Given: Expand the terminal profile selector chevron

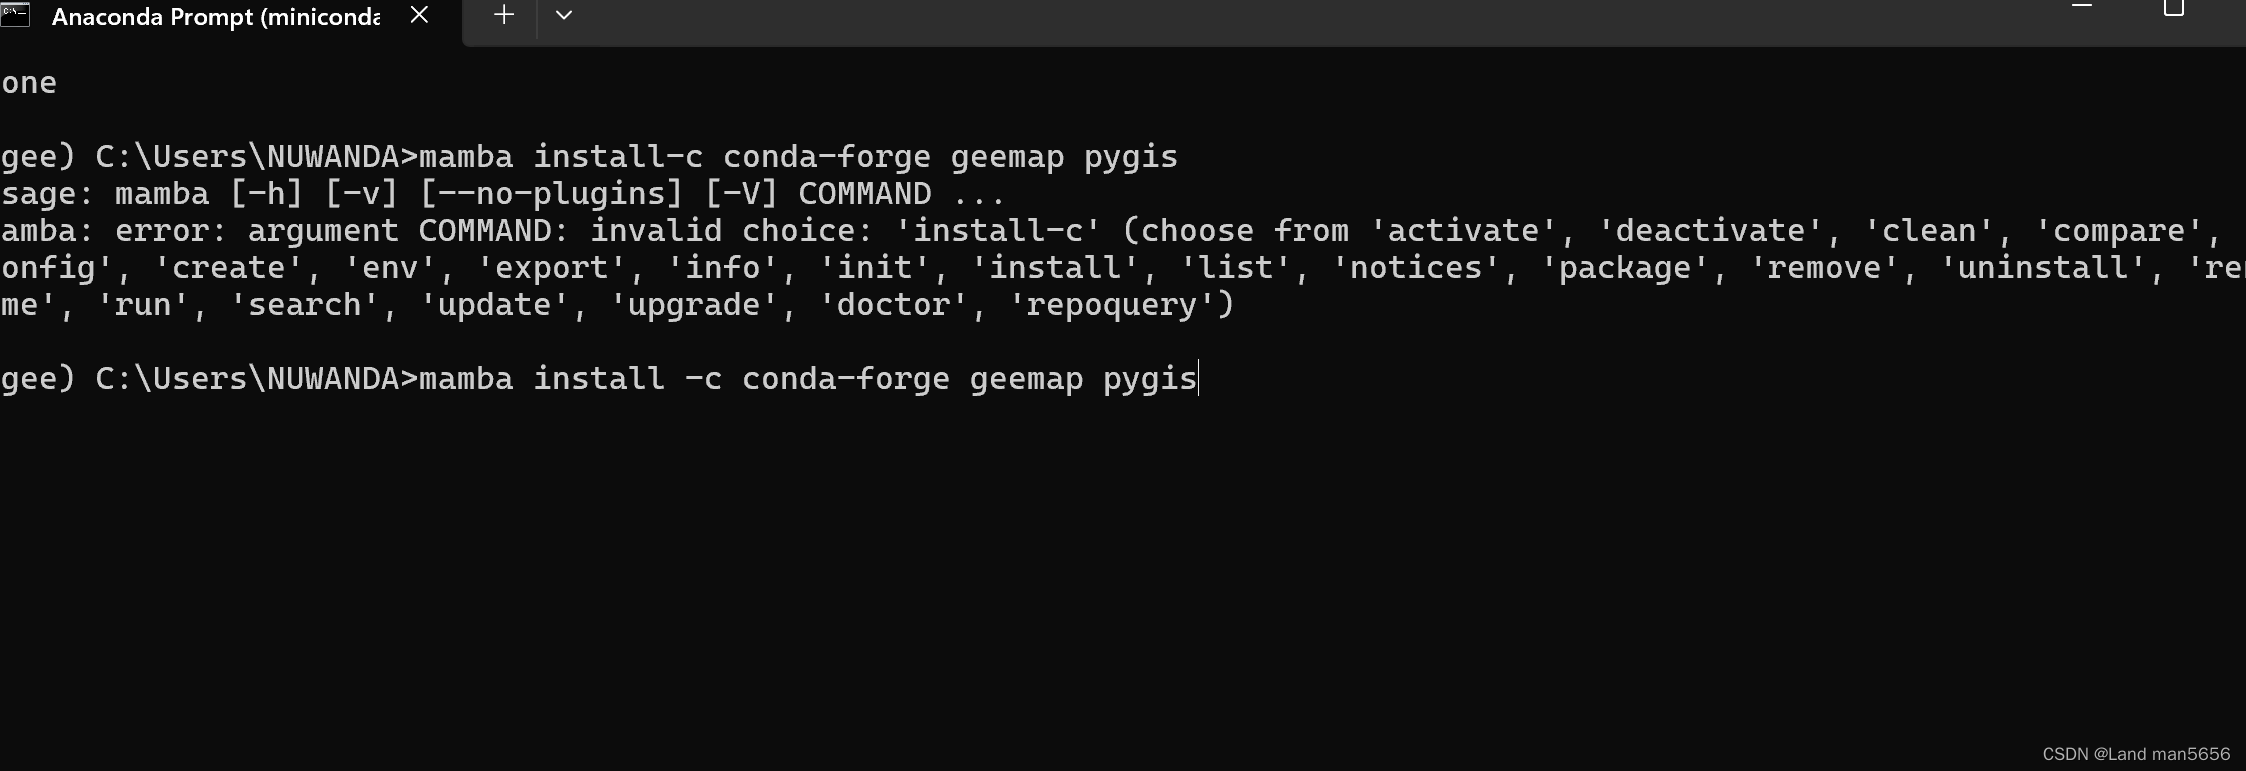Looking at the screenshot, I should click(563, 17).
